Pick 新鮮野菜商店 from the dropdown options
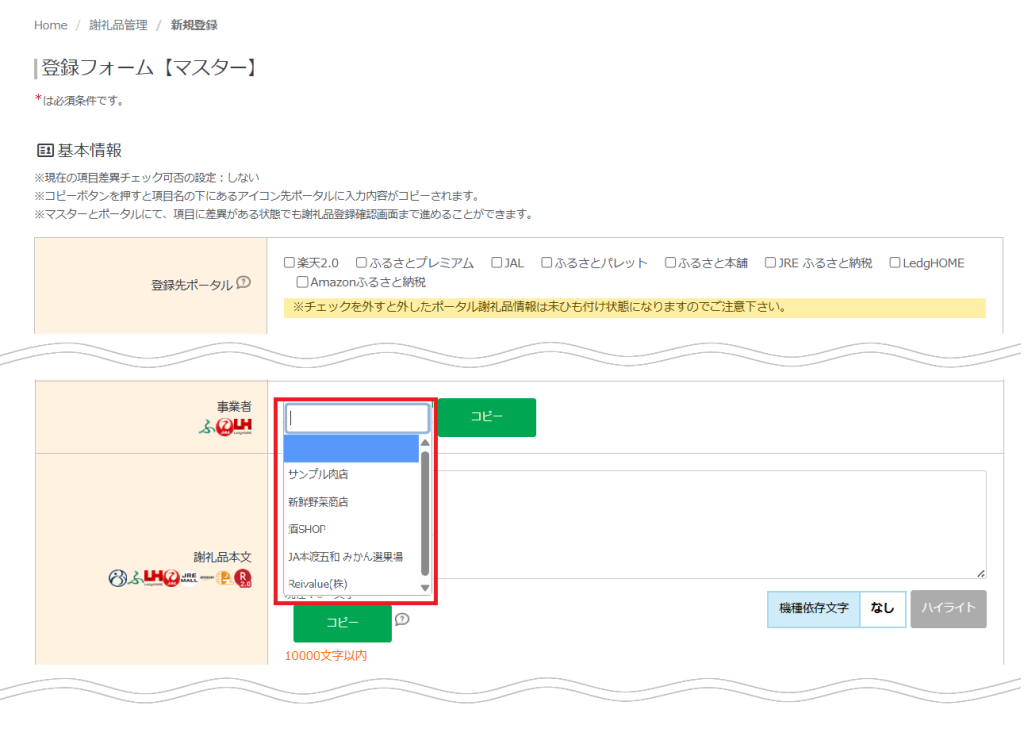This screenshot has height=744, width=1024. pyautogui.click(x=318, y=502)
